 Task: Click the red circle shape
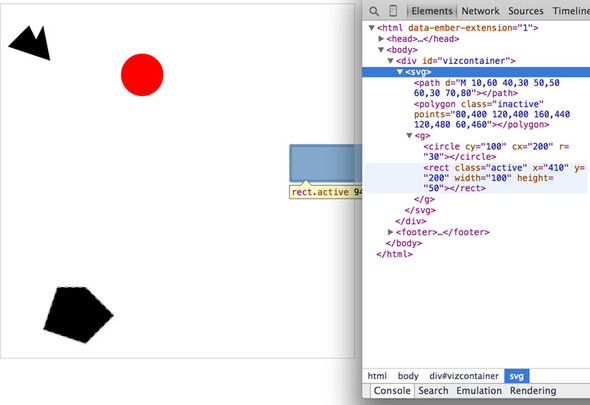click(x=142, y=75)
